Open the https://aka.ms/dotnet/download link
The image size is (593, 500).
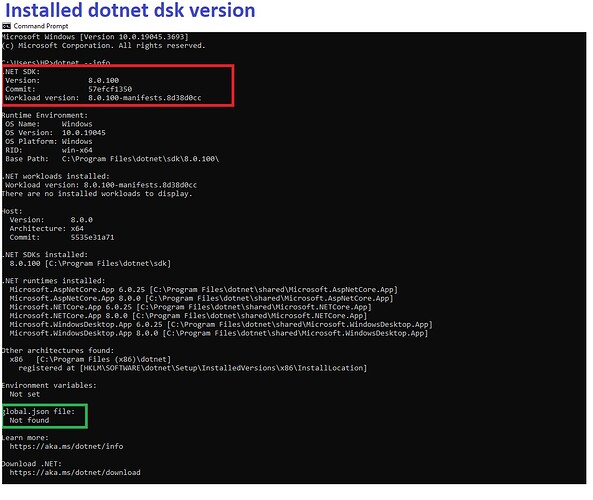(x=75, y=472)
